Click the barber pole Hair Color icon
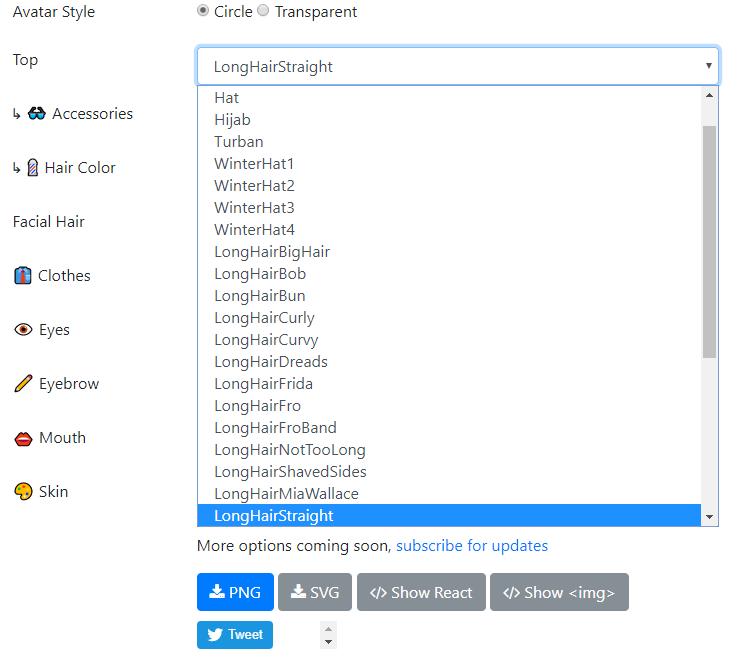 (33, 168)
